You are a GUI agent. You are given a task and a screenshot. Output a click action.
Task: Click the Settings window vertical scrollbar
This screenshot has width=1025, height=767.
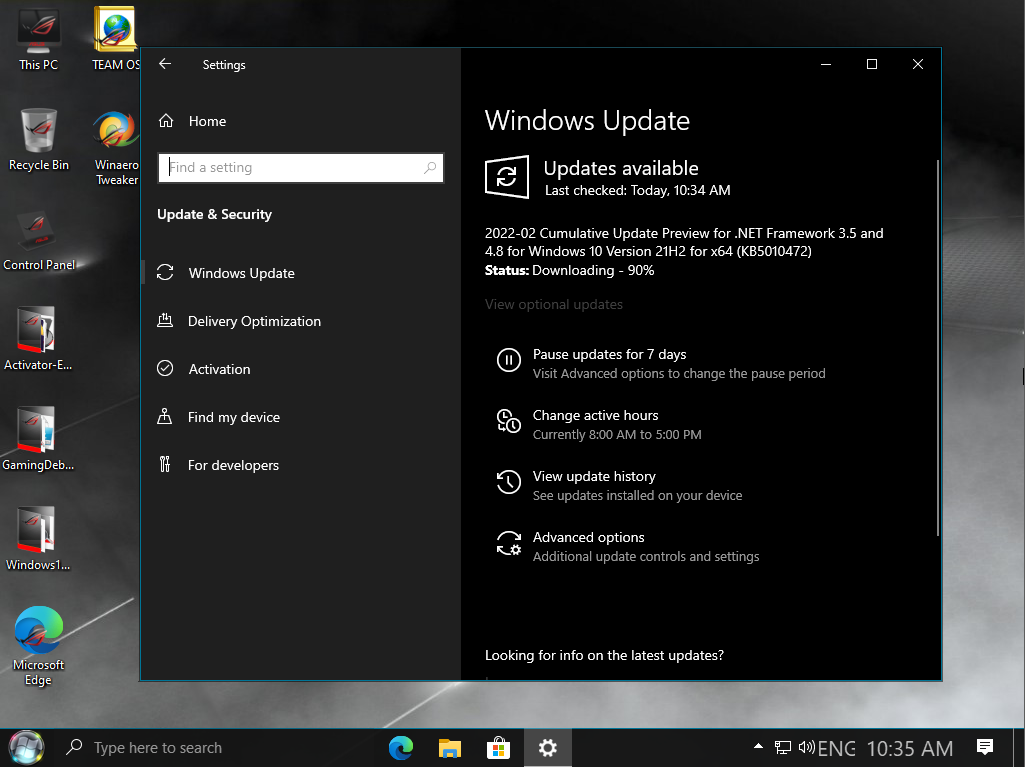click(x=938, y=348)
